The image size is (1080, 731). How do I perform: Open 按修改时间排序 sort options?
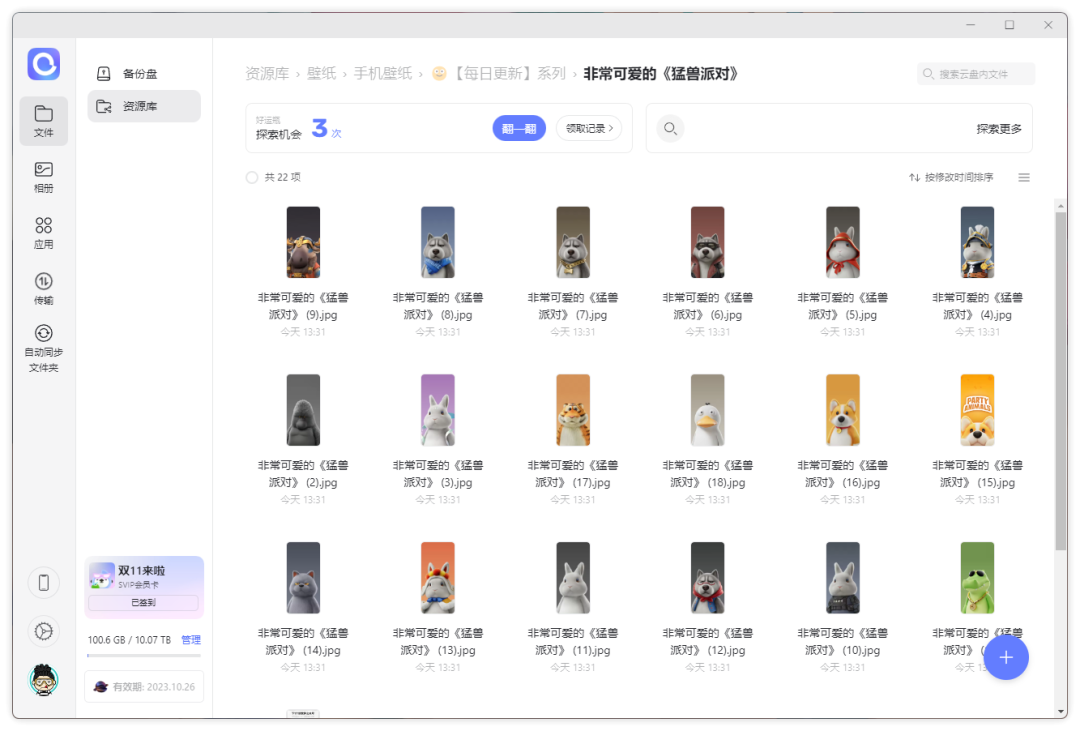pyautogui.click(x=951, y=178)
